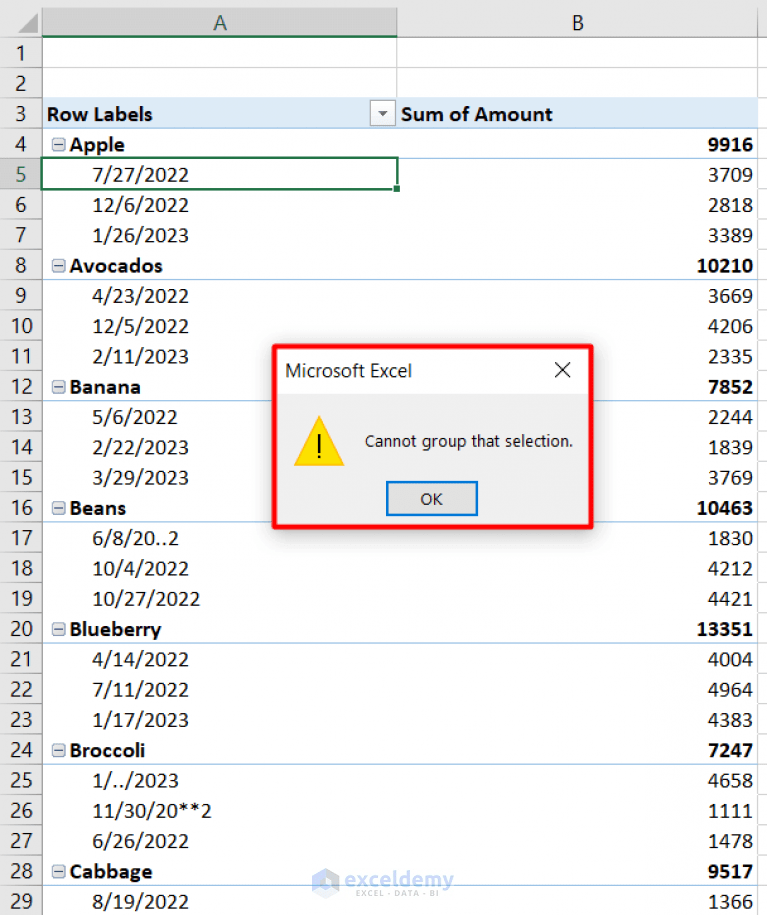Viewport: 767px width, 915px height.
Task: Select row 29 header
Action: (x=21, y=901)
